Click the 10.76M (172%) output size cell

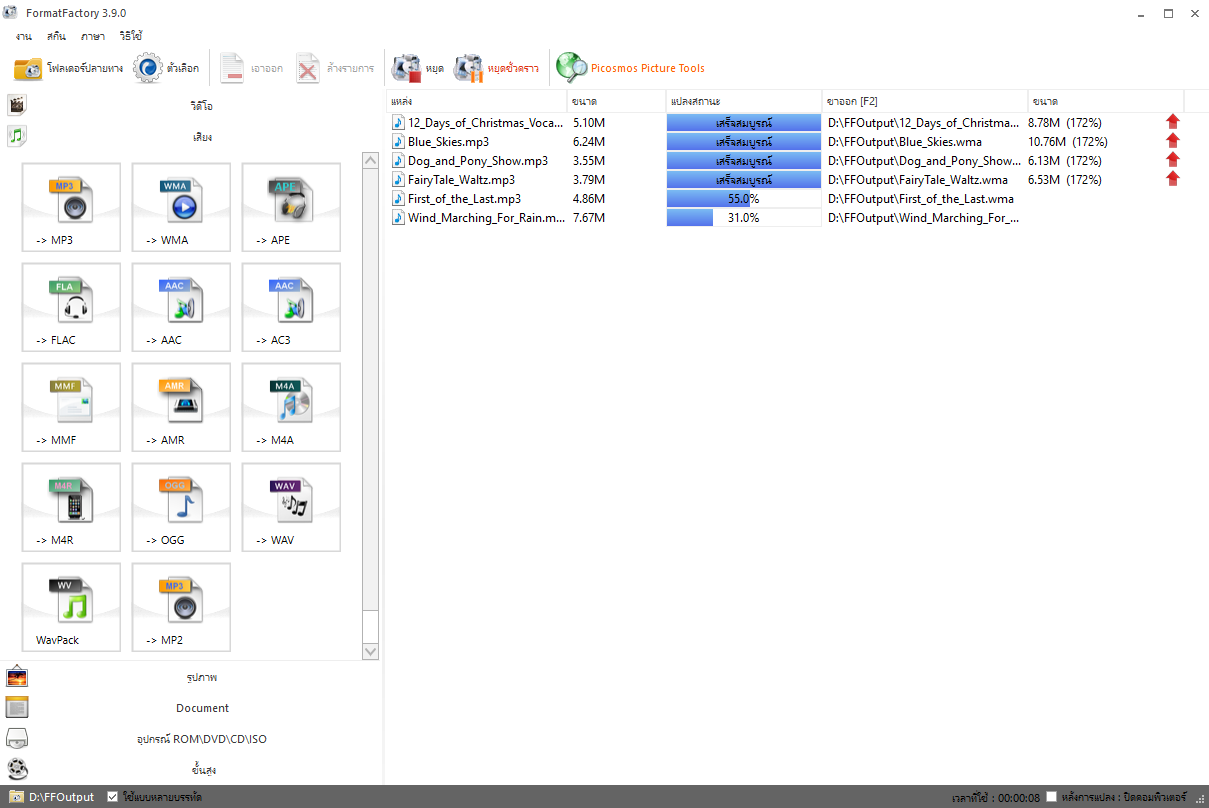(1068, 142)
